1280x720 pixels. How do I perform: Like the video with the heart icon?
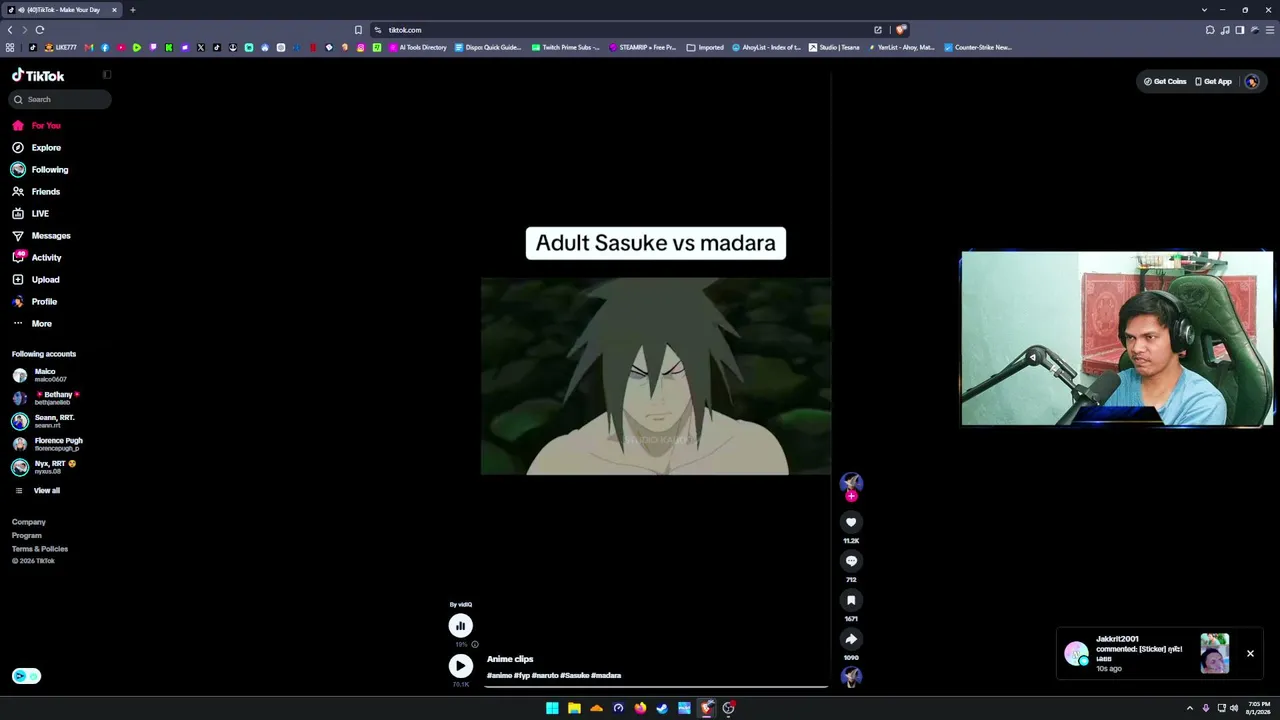[x=851, y=522]
